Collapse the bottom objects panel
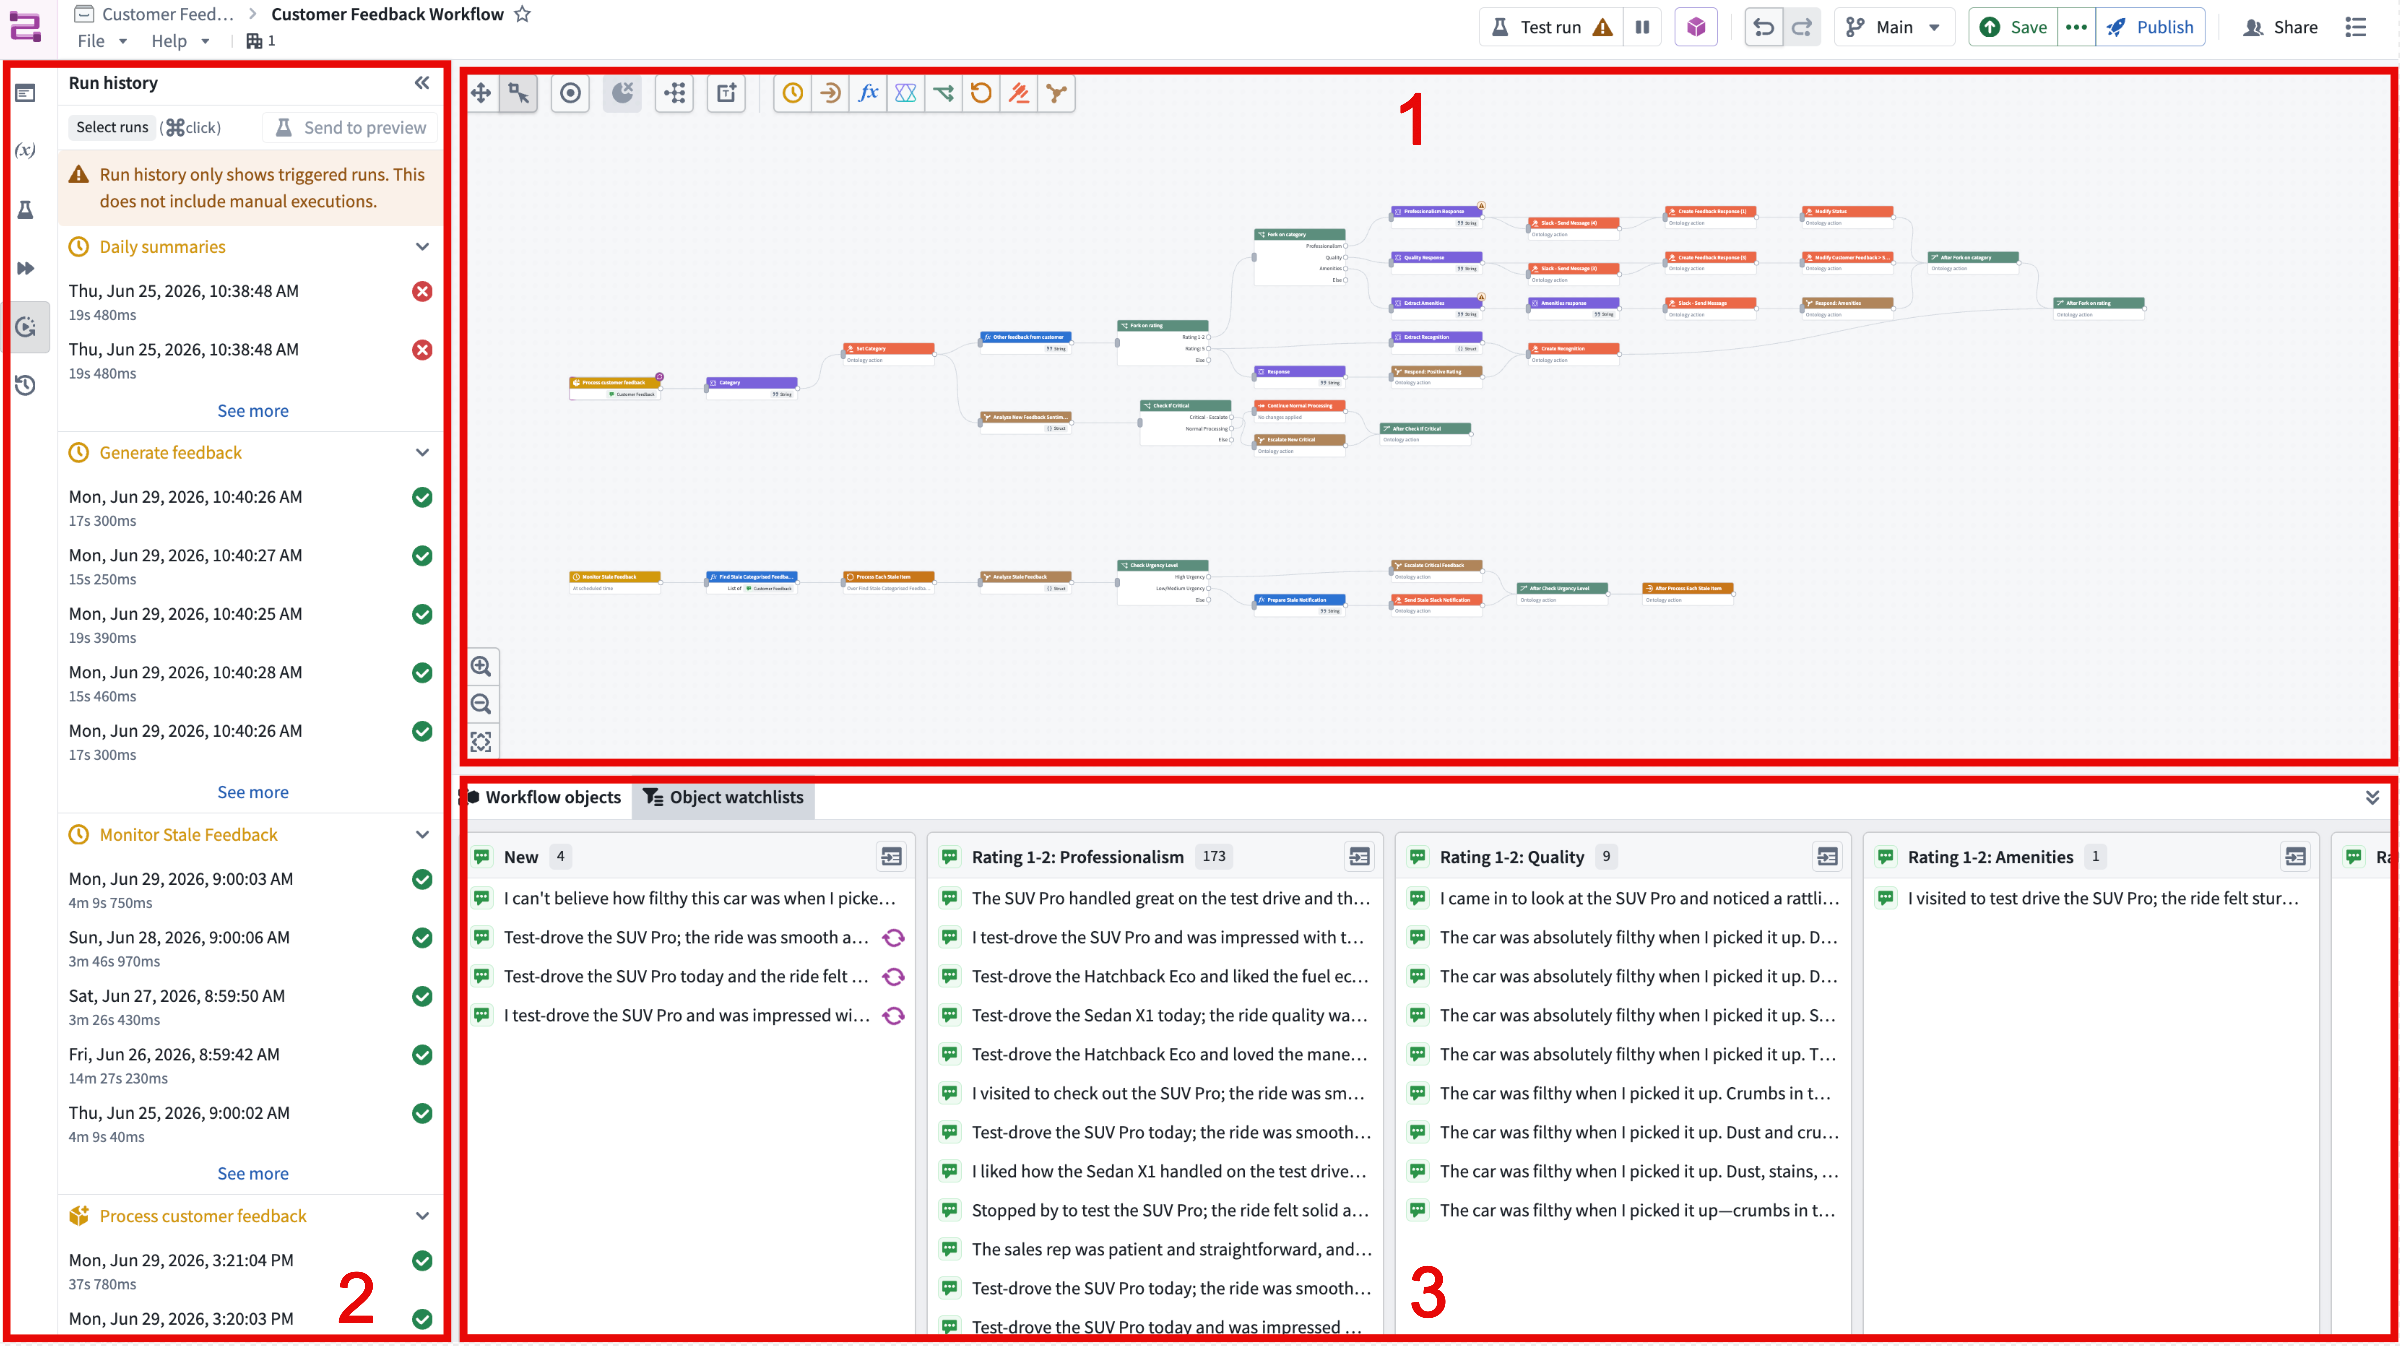This screenshot has height=1346, width=2400. pos(2372,797)
